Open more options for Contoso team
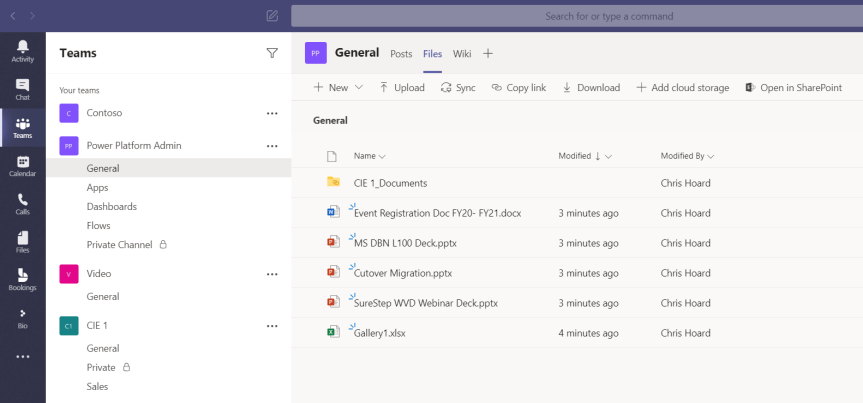Image resolution: width=863 pixels, height=403 pixels. click(272, 113)
